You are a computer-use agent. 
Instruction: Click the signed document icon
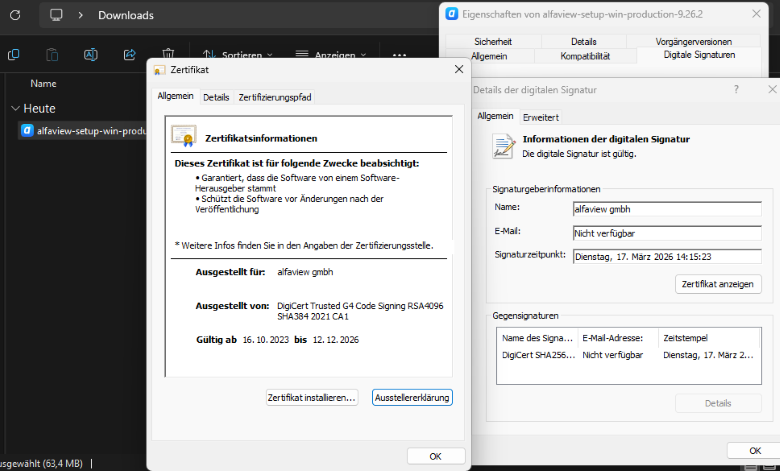503,146
